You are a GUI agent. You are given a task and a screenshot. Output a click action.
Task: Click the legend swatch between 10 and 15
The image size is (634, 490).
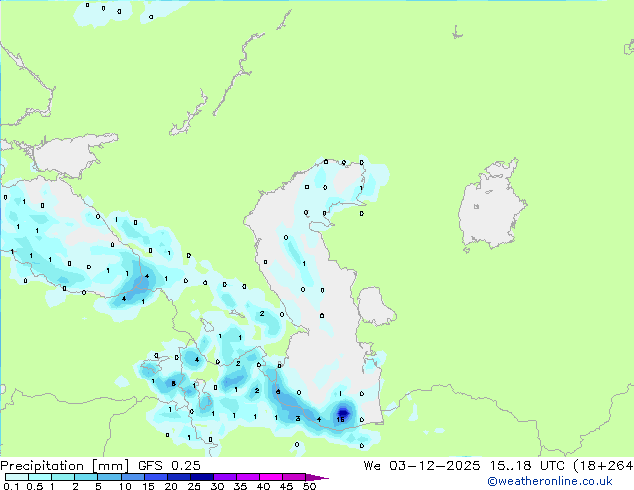pyautogui.click(x=132, y=477)
